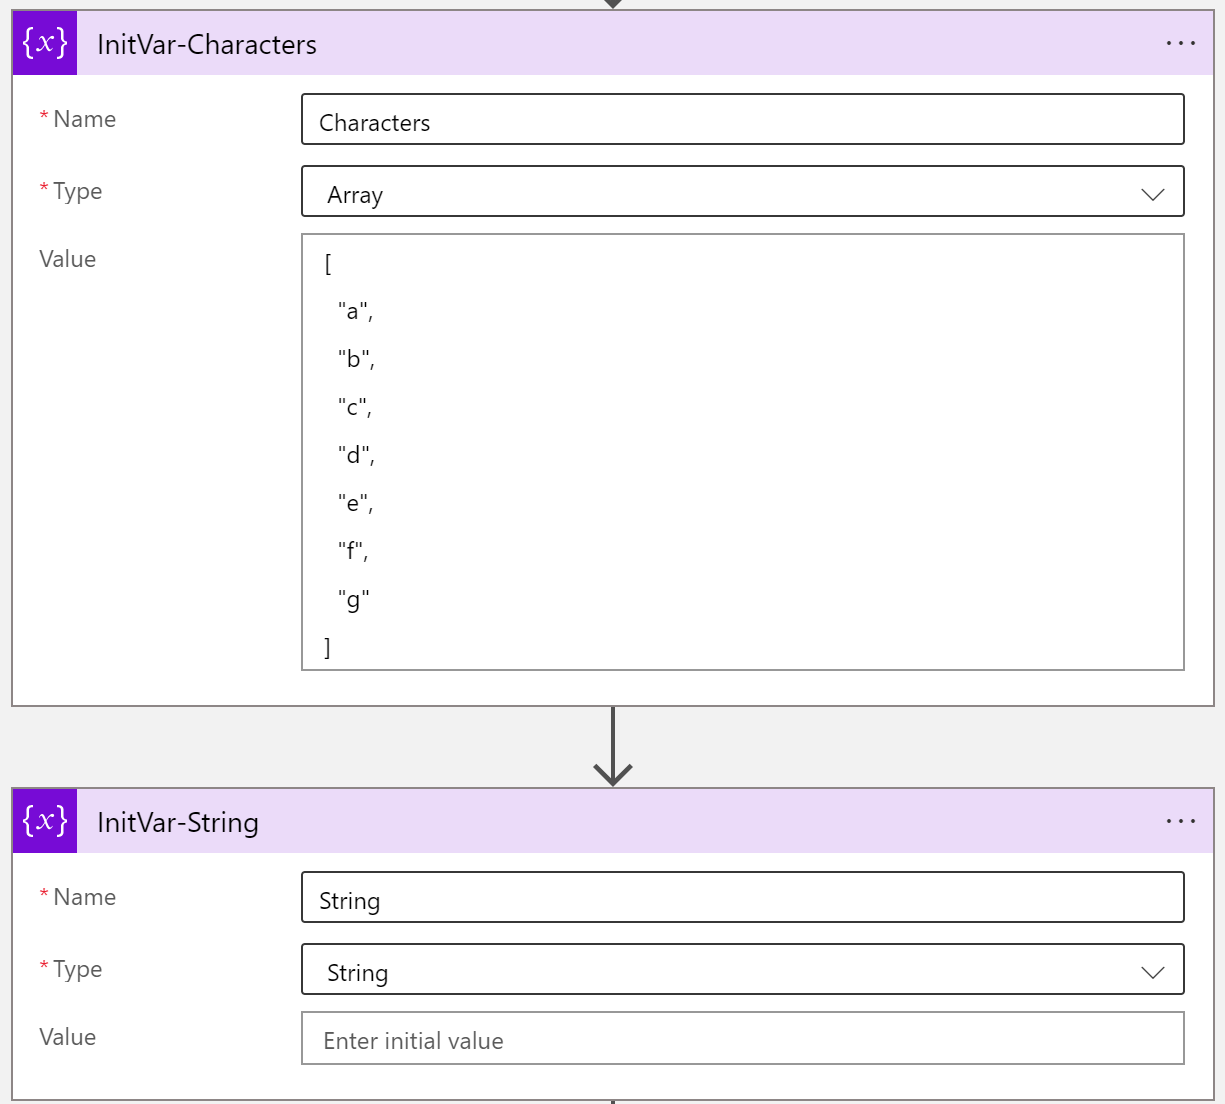1225x1104 pixels.
Task: Click the Enter initial value field
Action: pos(742,1039)
